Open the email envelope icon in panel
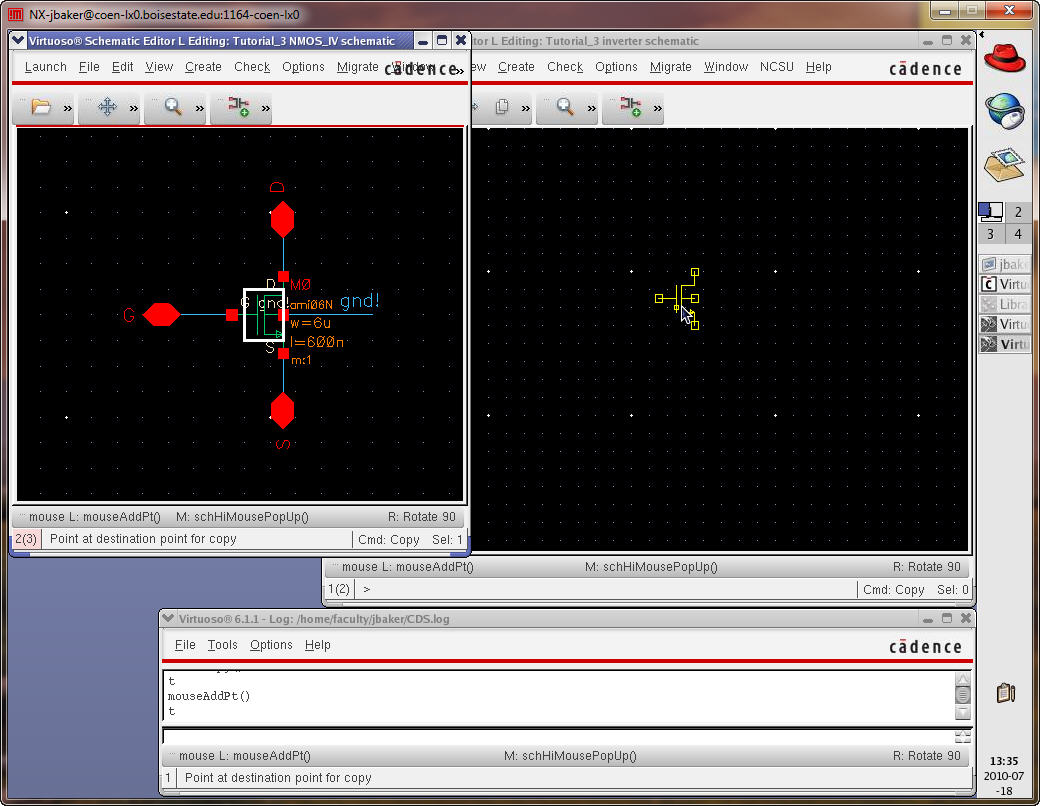This screenshot has height=806, width=1040. coord(1005,162)
